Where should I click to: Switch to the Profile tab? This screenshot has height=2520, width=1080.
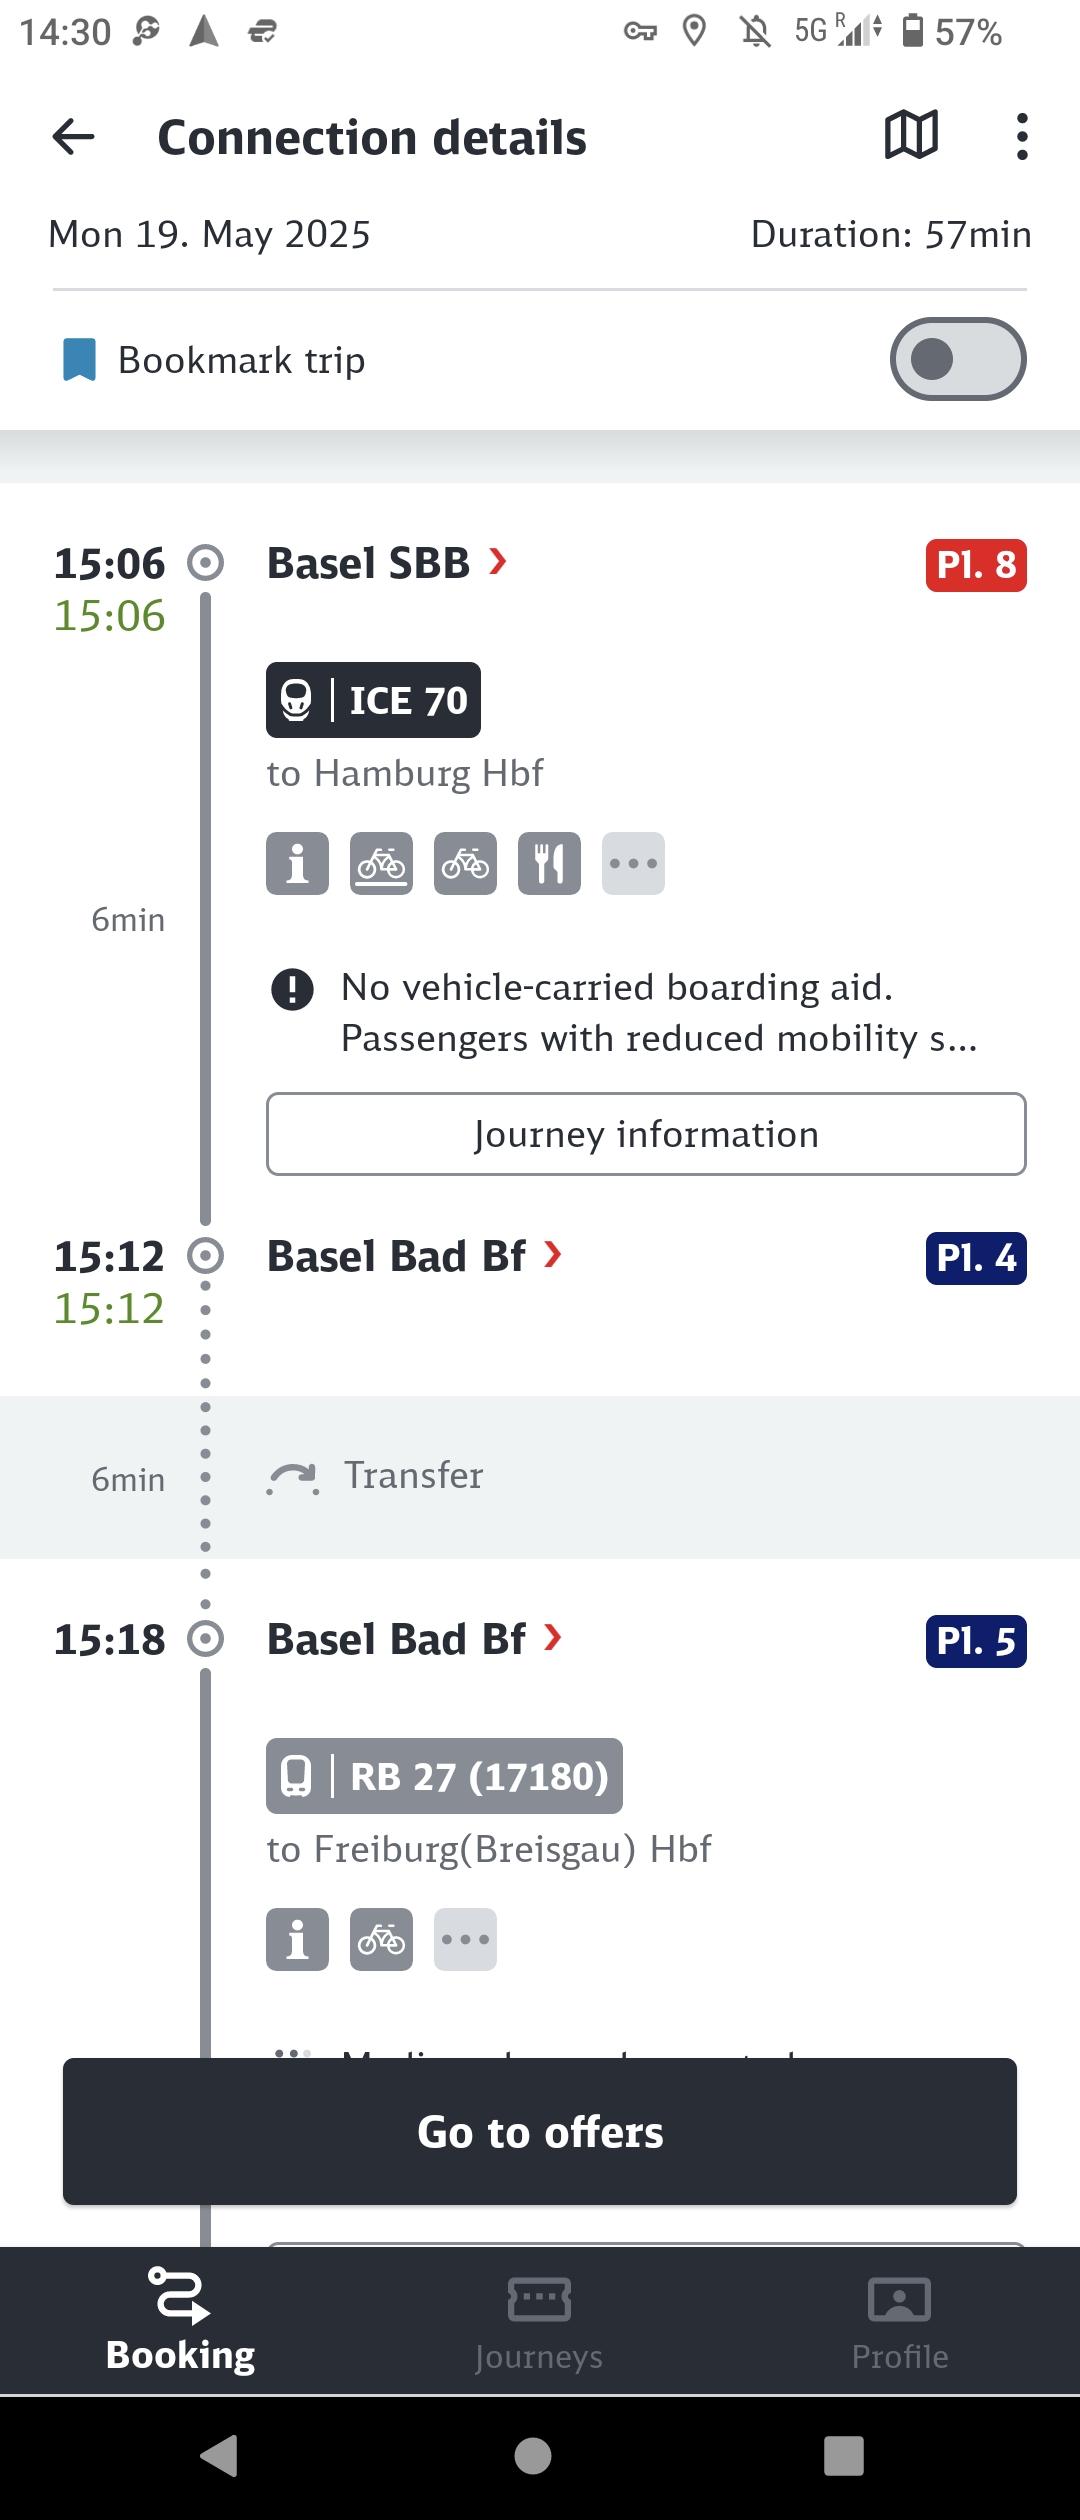[900, 2322]
